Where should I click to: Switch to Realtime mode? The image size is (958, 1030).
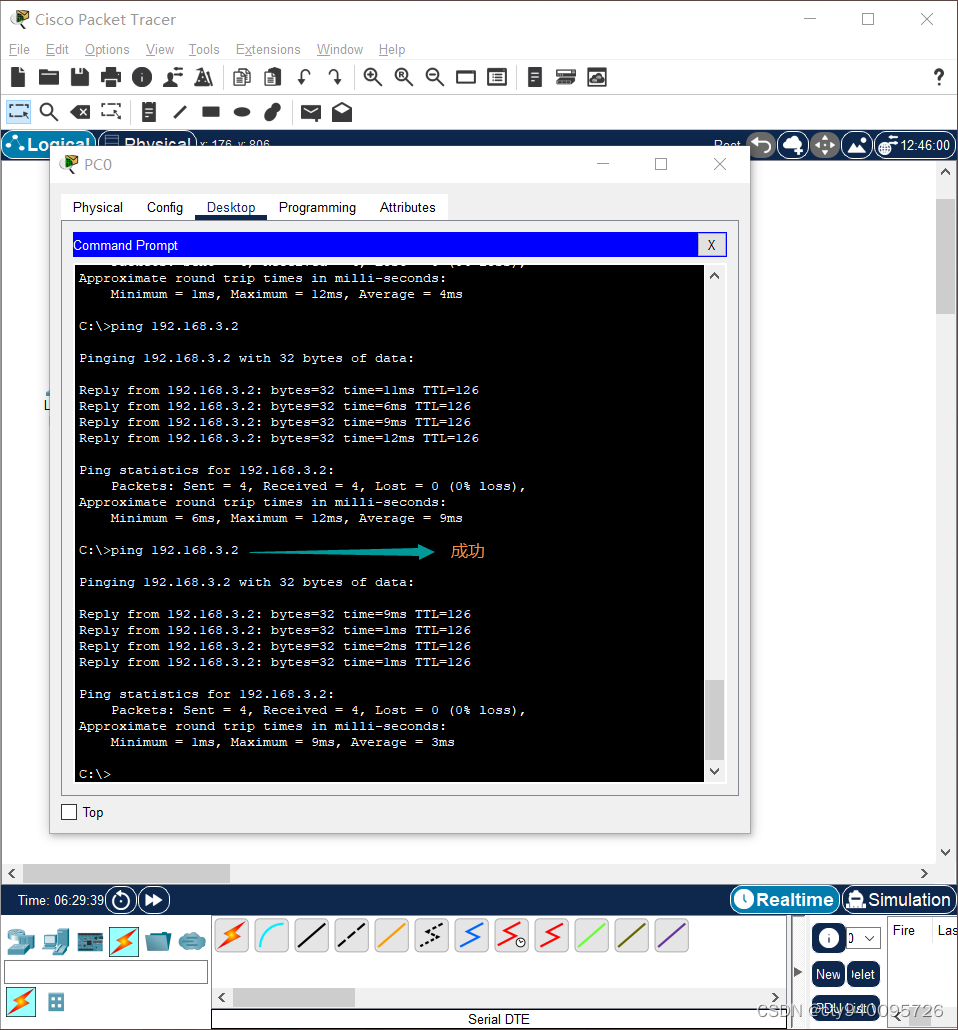(x=785, y=899)
